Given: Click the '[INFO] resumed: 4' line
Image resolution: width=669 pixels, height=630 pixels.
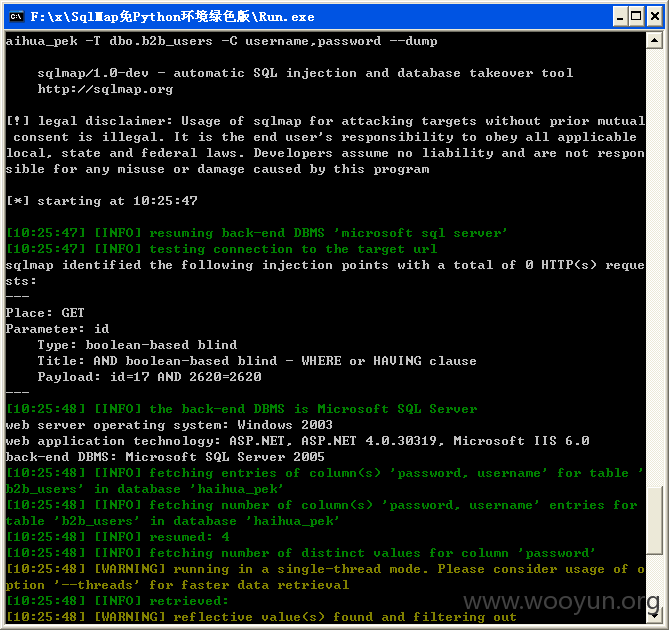Looking at the screenshot, I should pos(118,537).
